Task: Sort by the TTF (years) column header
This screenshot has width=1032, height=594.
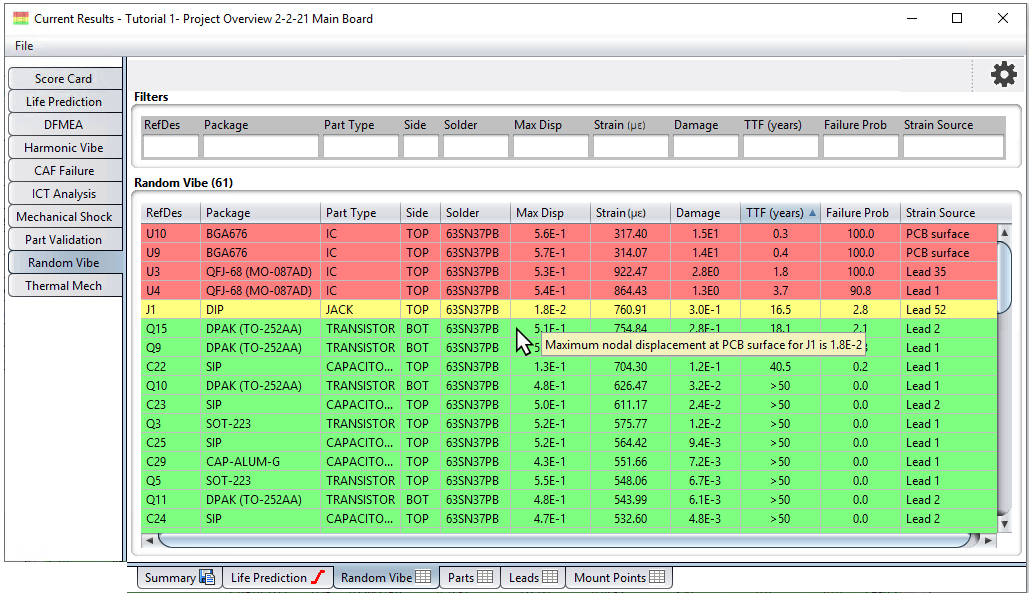Action: tap(775, 212)
